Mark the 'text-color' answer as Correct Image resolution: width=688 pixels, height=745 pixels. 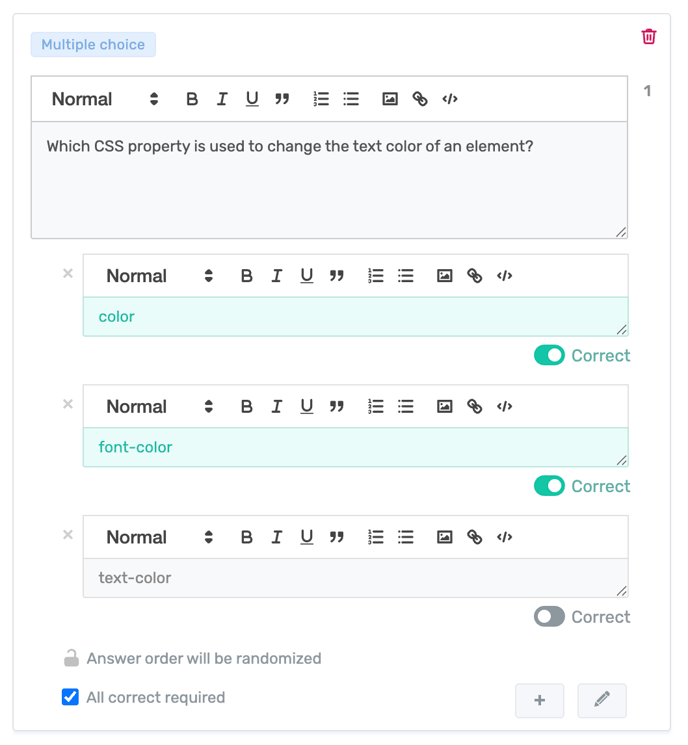pos(549,617)
